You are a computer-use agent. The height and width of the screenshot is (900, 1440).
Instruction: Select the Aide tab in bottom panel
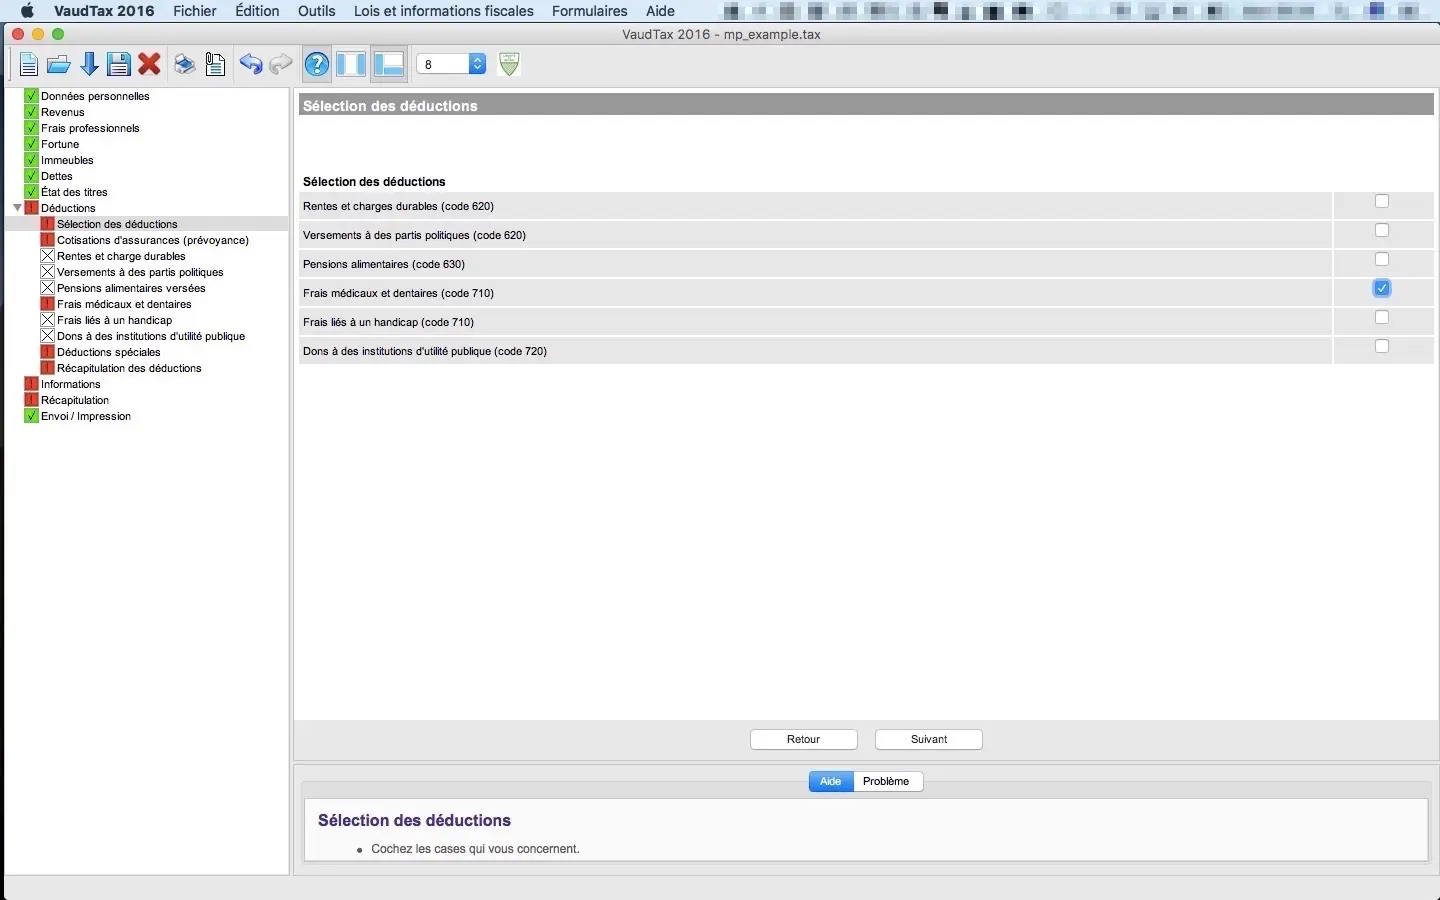tap(831, 781)
